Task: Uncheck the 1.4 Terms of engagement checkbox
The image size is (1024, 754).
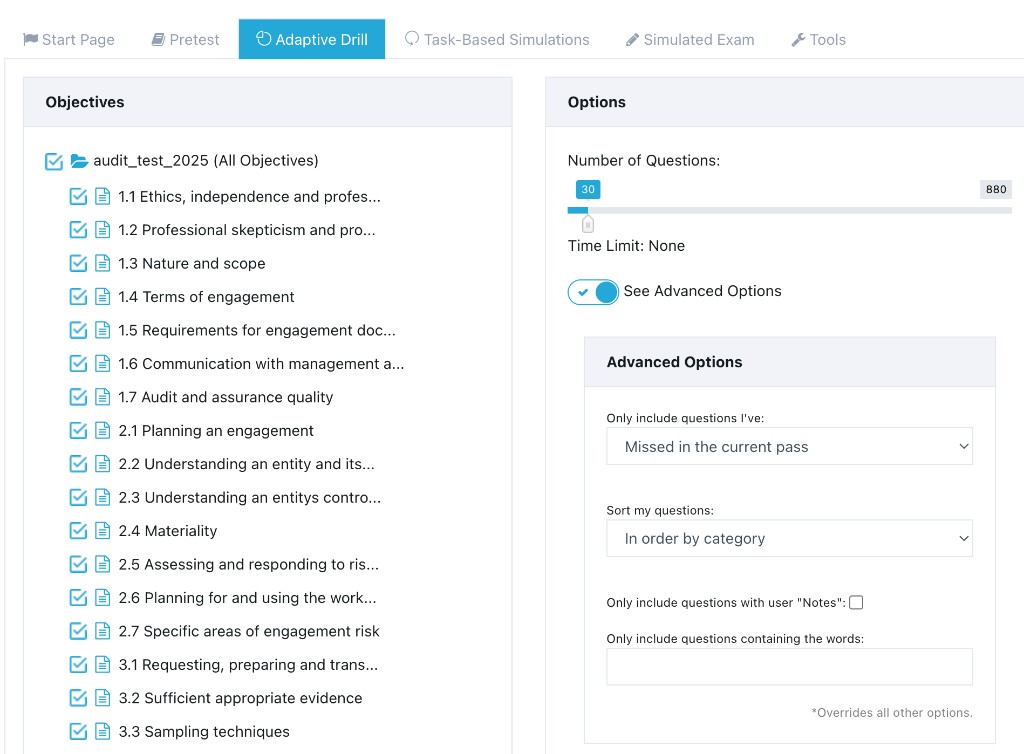Action: coord(78,297)
